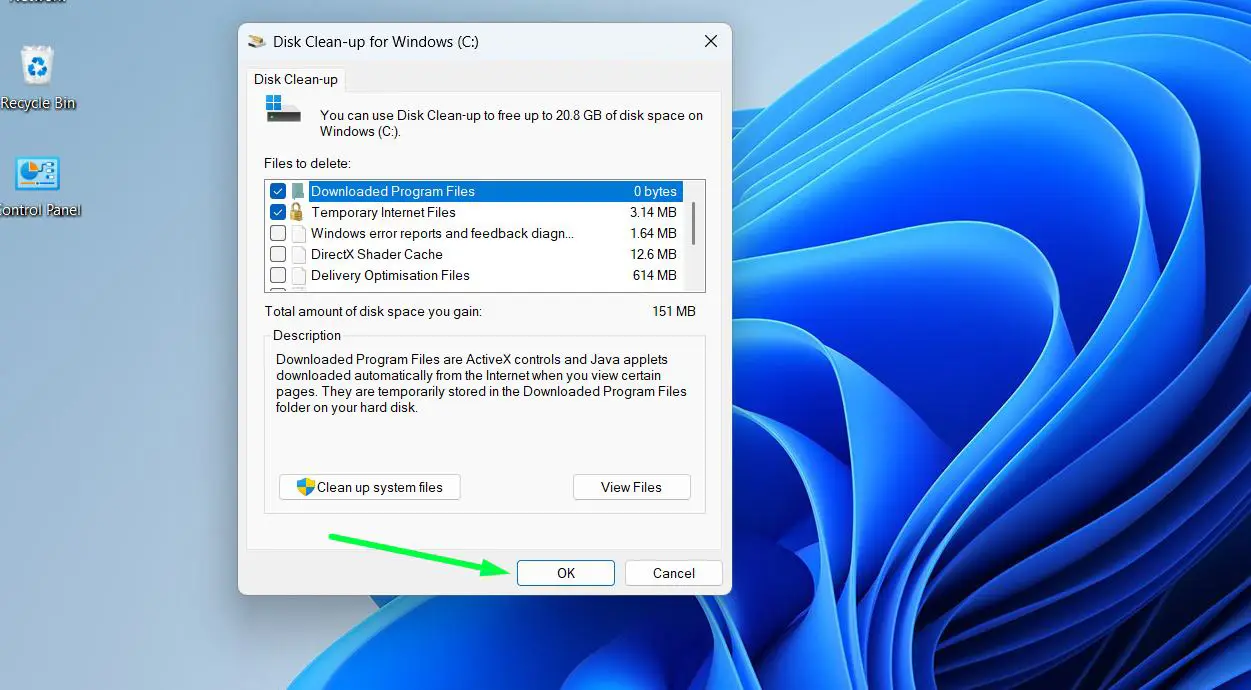Click the file icon beside Downloaded Program Files
Image resolution: width=1251 pixels, height=690 pixels.
coord(297,191)
